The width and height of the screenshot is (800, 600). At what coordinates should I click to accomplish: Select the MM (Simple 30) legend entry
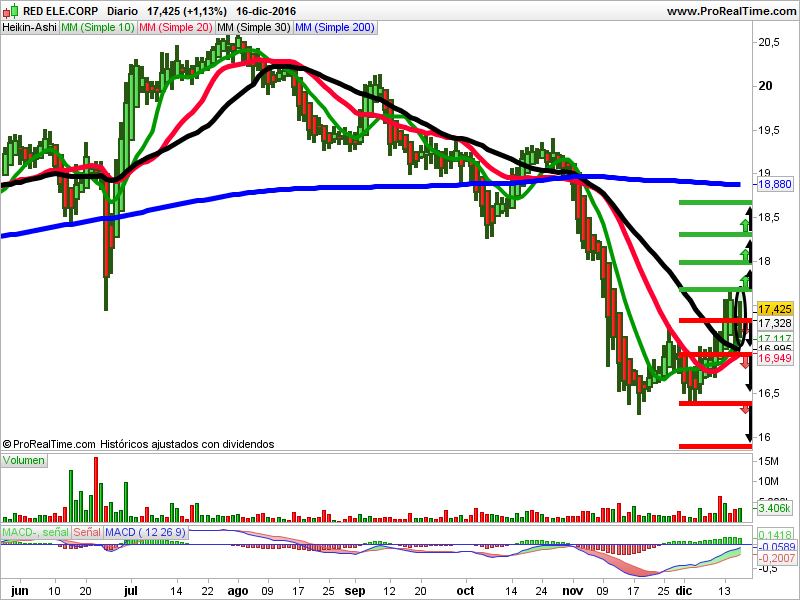point(253,27)
